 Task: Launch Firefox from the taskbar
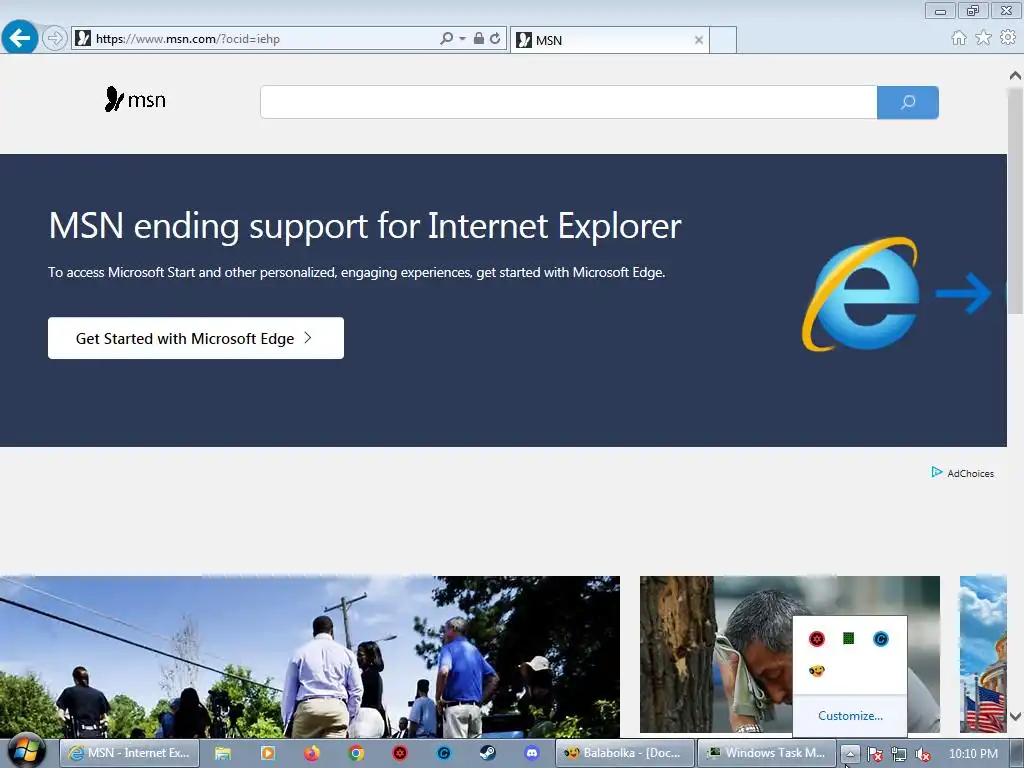point(312,754)
